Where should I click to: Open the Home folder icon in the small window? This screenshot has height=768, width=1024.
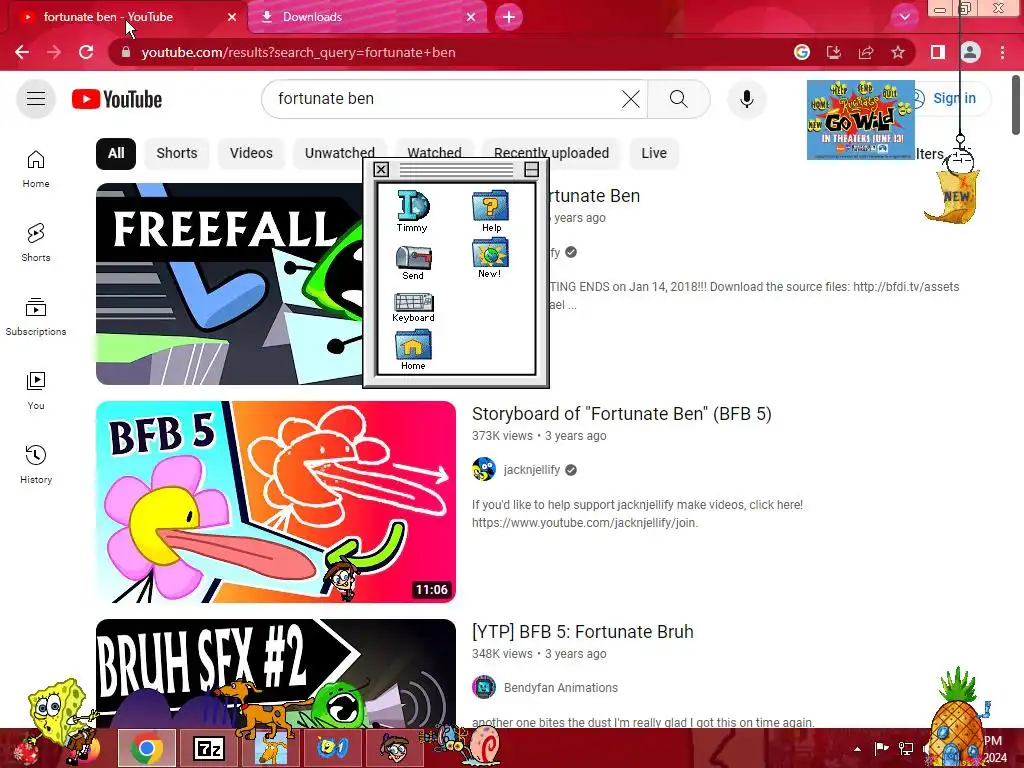click(413, 350)
